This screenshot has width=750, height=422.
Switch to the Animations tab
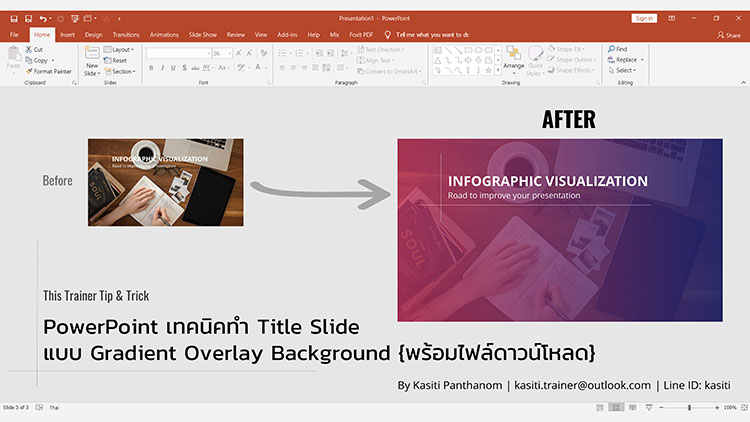[164, 34]
